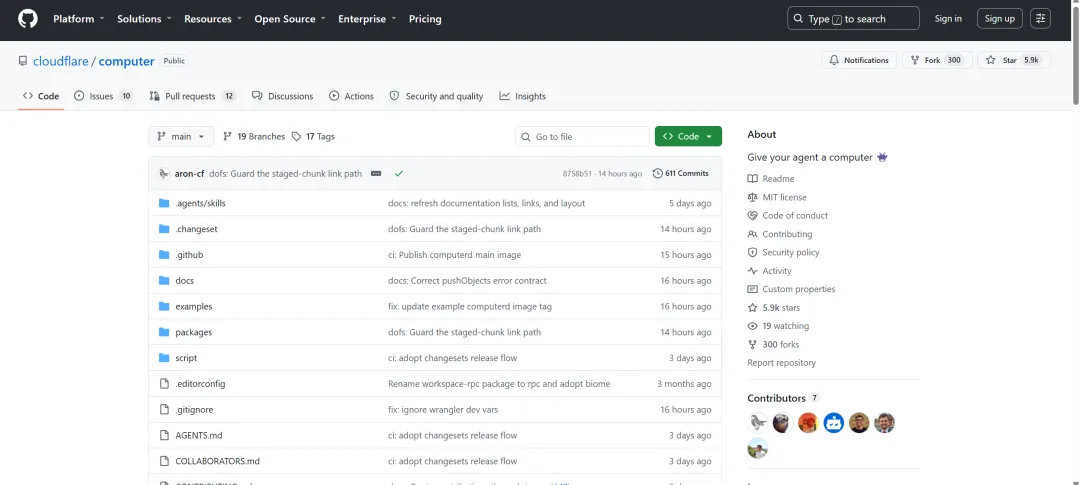Click the scale icon beside MIT license

point(752,197)
